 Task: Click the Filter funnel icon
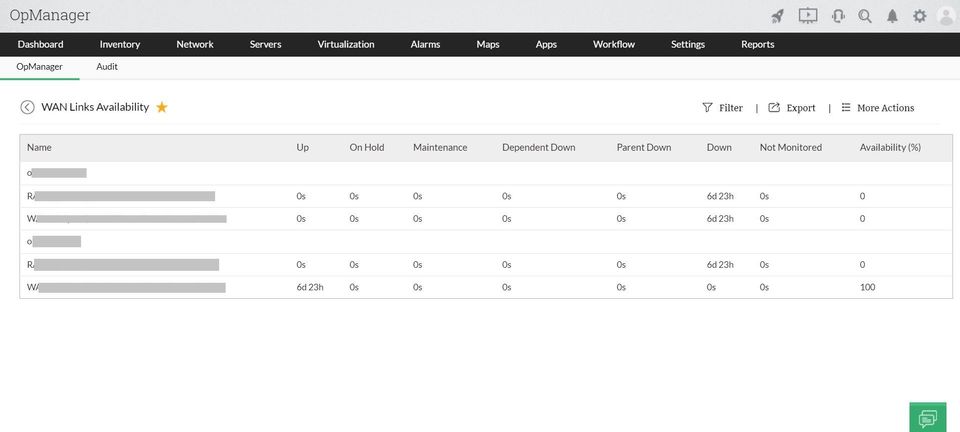pos(707,107)
